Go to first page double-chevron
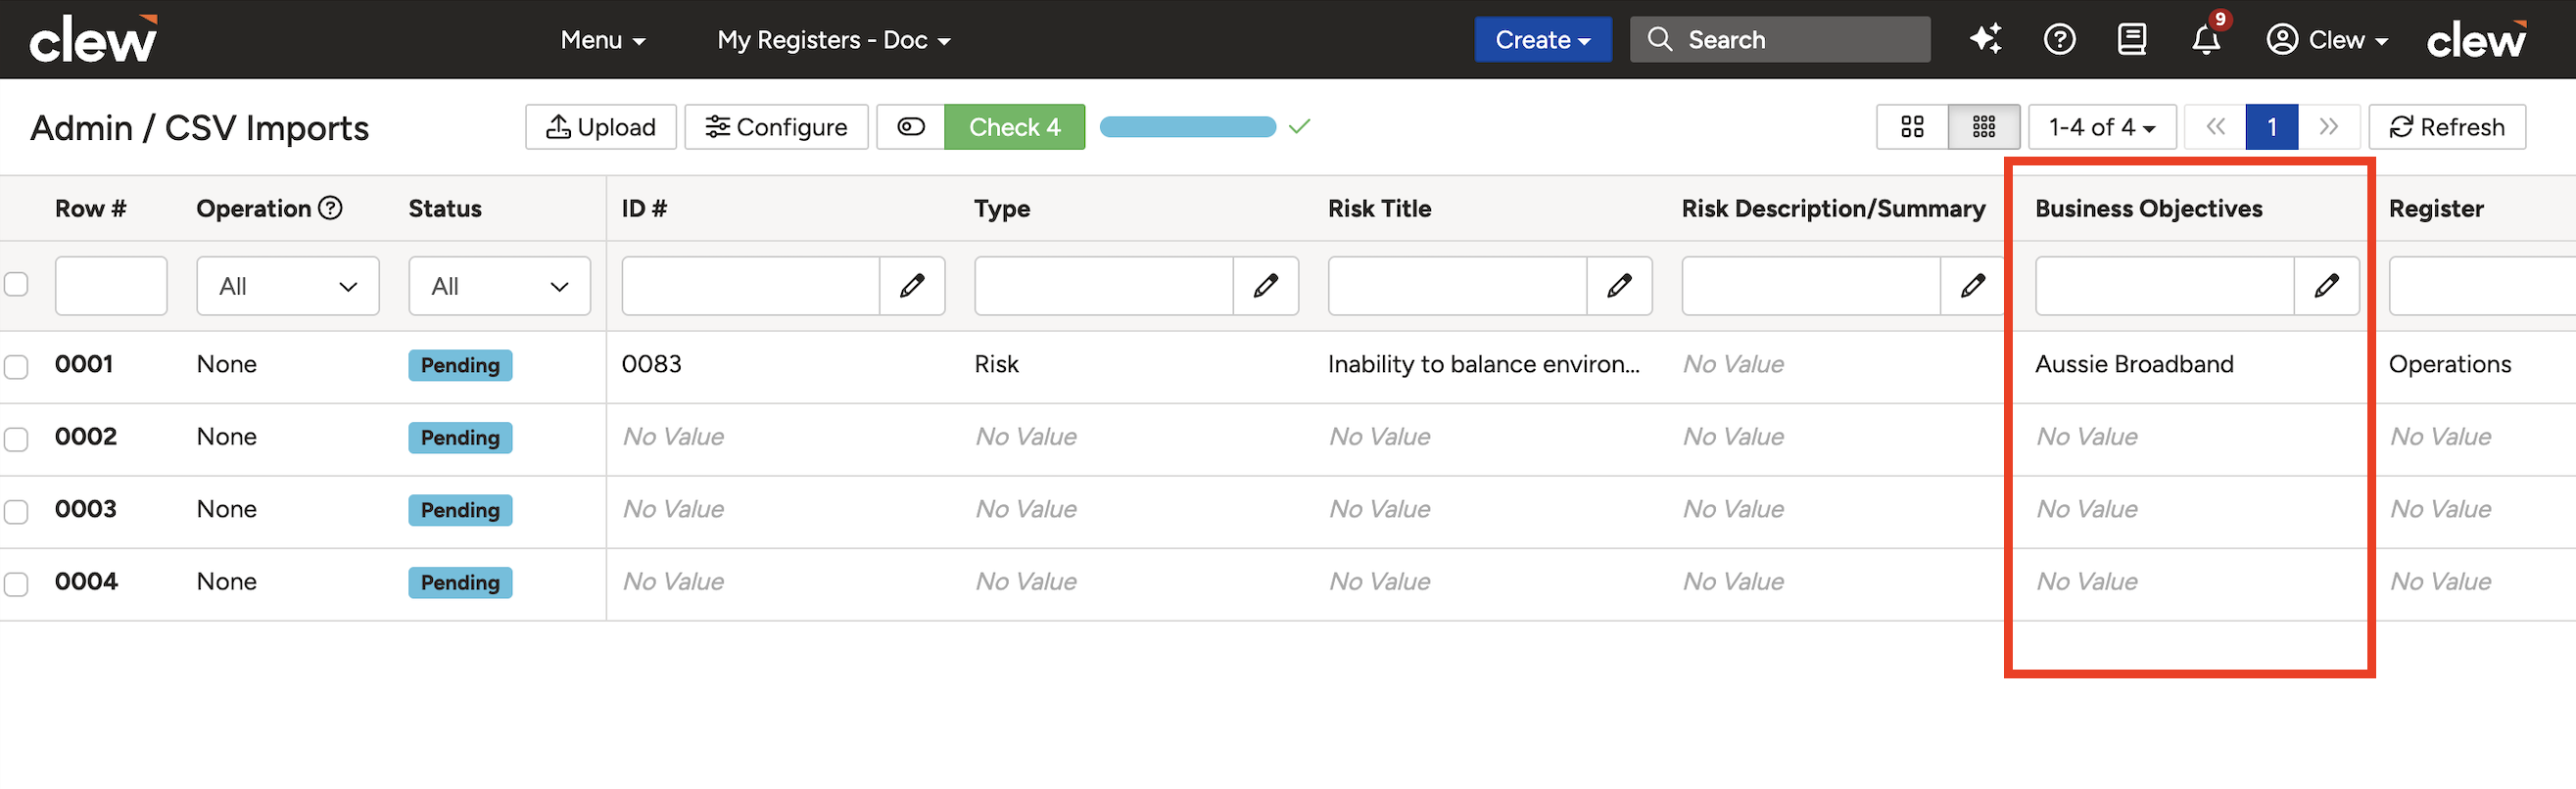This screenshot has height=789, width=2576. (x=2215, y=127)
